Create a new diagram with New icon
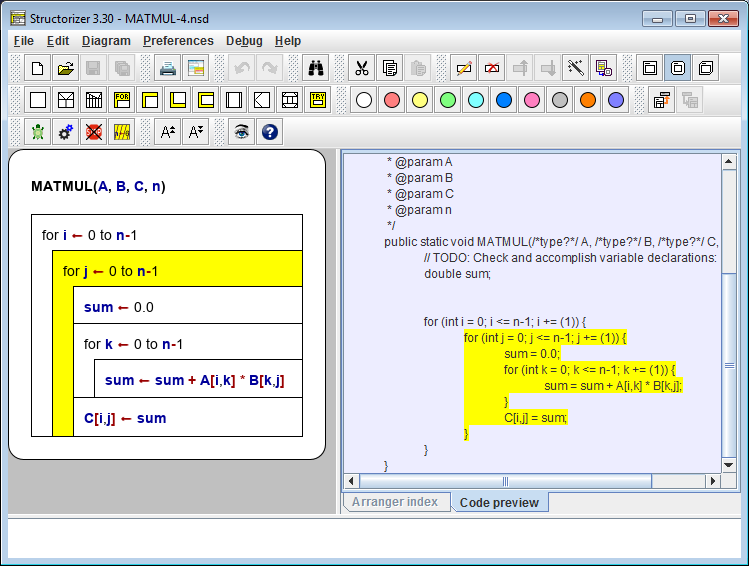Image resolution: width=749 pixels, height=566 pixels. (37, 68)
